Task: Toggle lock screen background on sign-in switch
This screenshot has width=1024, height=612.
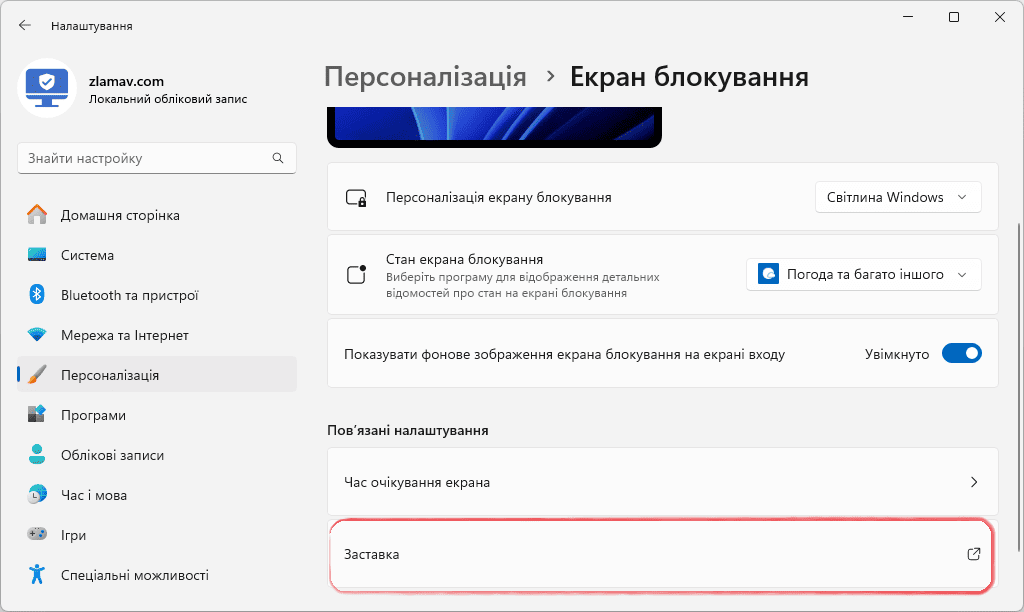Action: pos(961,353)
